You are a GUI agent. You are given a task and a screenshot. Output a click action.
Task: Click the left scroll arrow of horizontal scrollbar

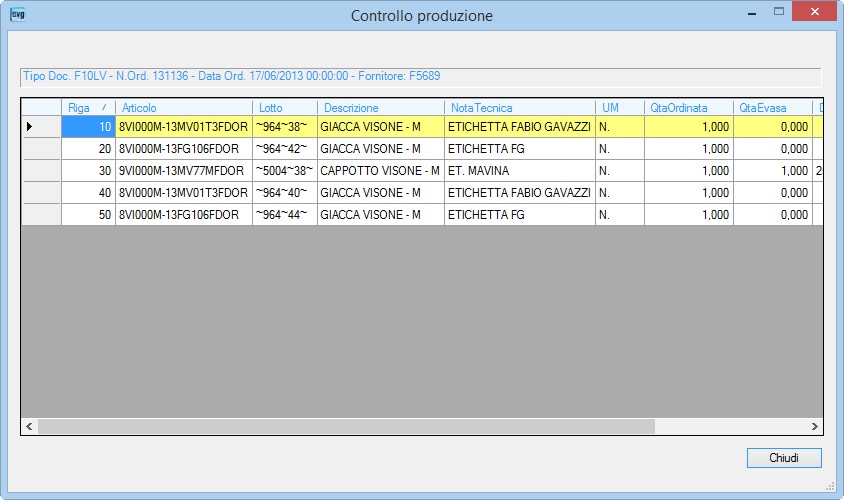(x=29, y=426)
